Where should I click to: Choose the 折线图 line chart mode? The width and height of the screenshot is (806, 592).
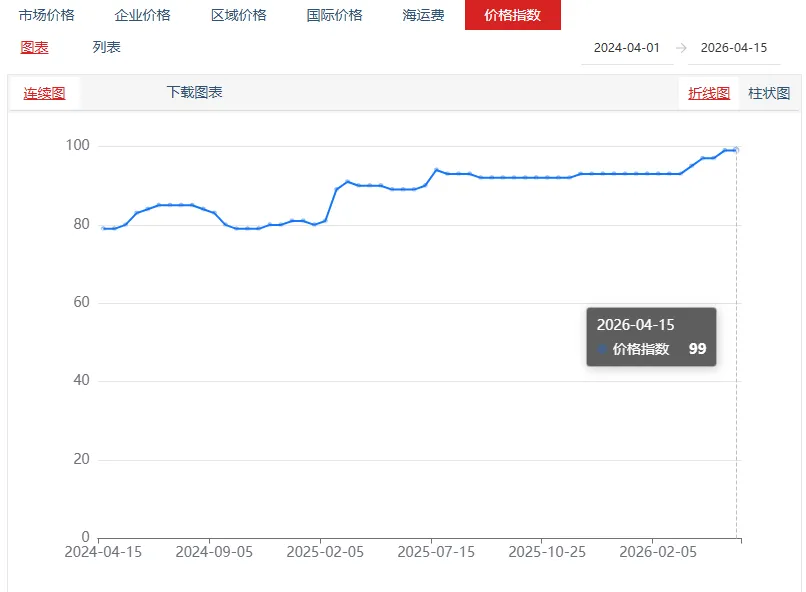click(x=709, y=93)
